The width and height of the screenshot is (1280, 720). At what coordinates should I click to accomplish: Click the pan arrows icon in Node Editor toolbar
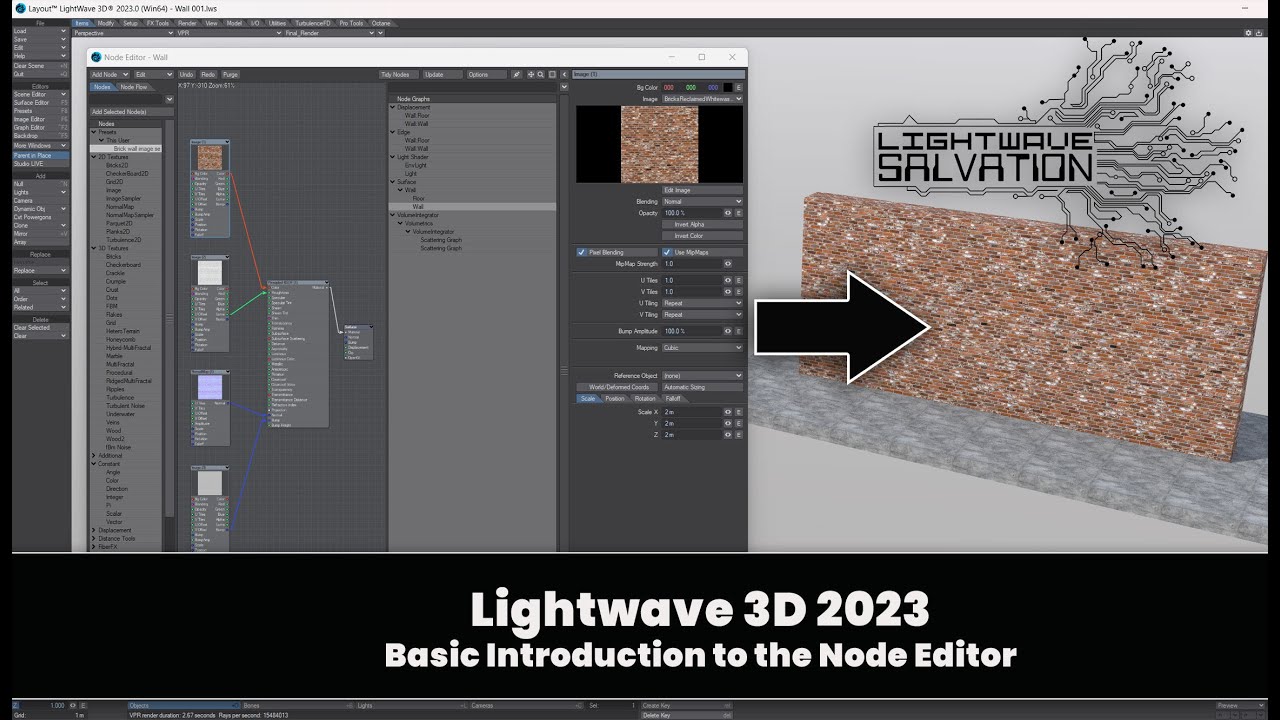click(531, 74)
